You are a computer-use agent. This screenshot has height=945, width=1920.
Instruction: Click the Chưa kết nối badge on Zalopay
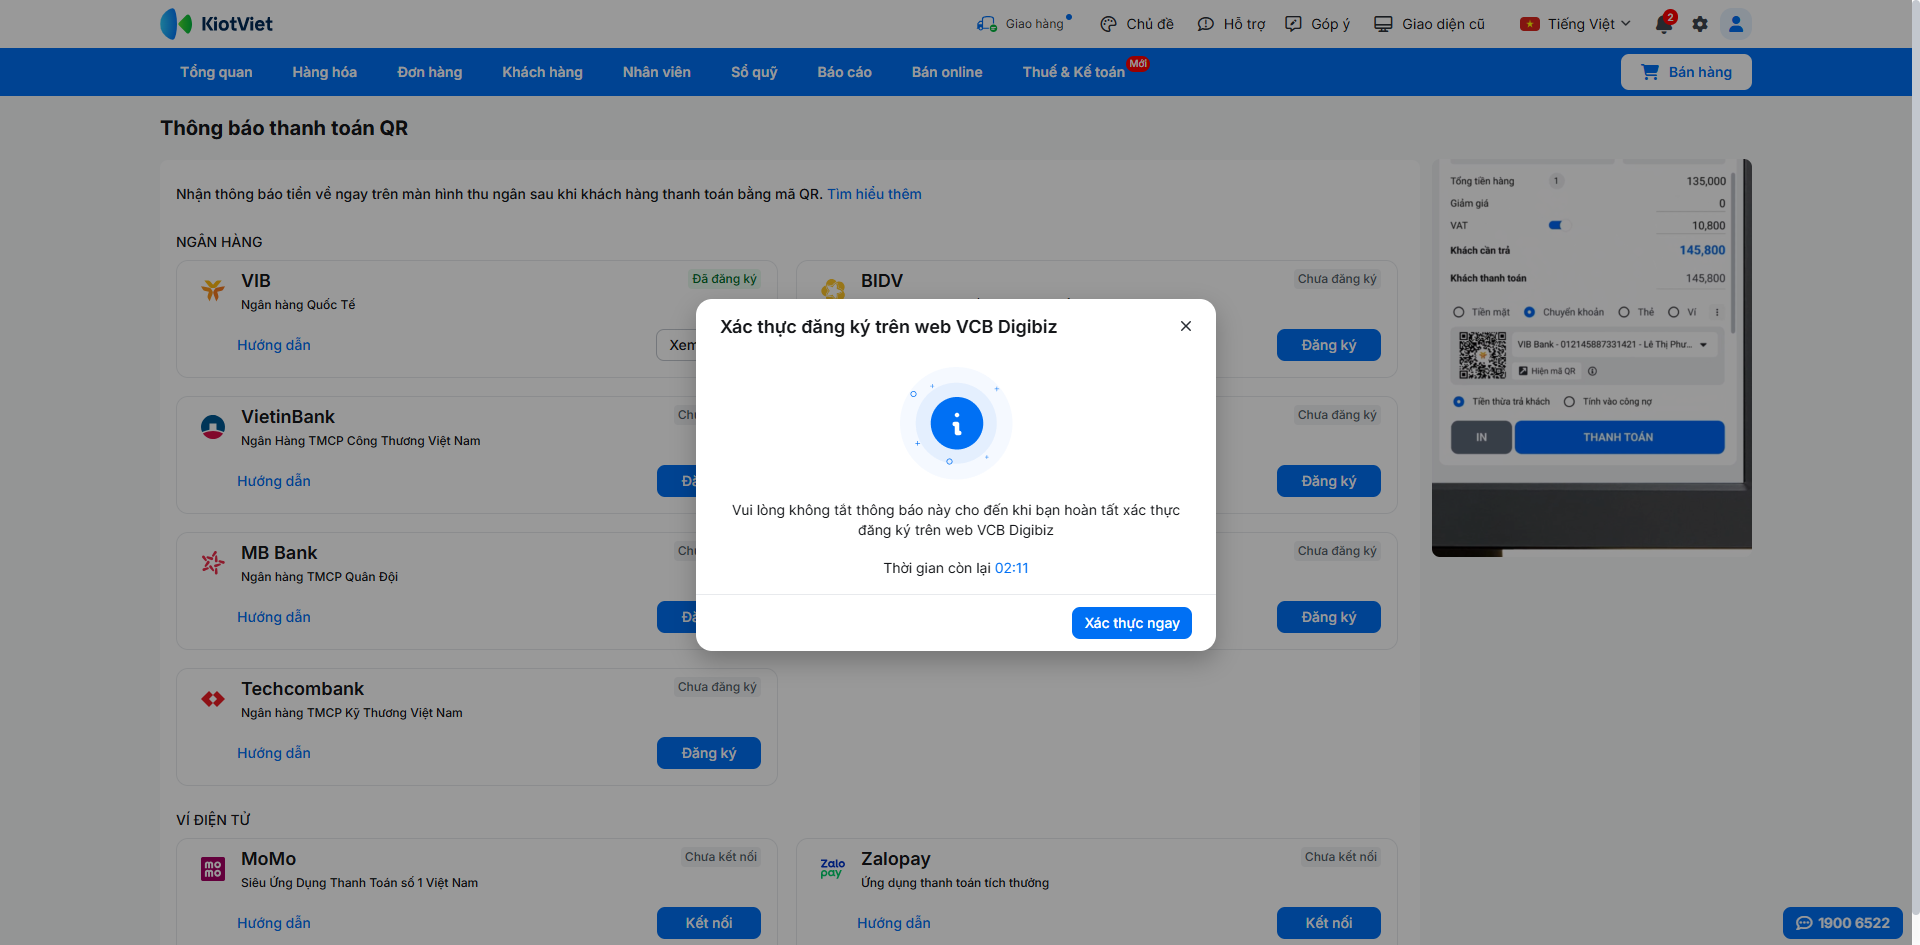tap(1341, 857)
